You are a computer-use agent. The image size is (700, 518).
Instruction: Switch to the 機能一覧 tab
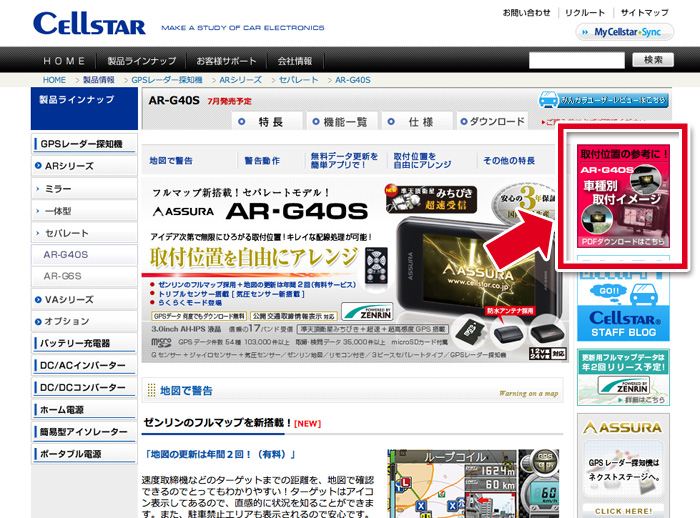point(342,121)
